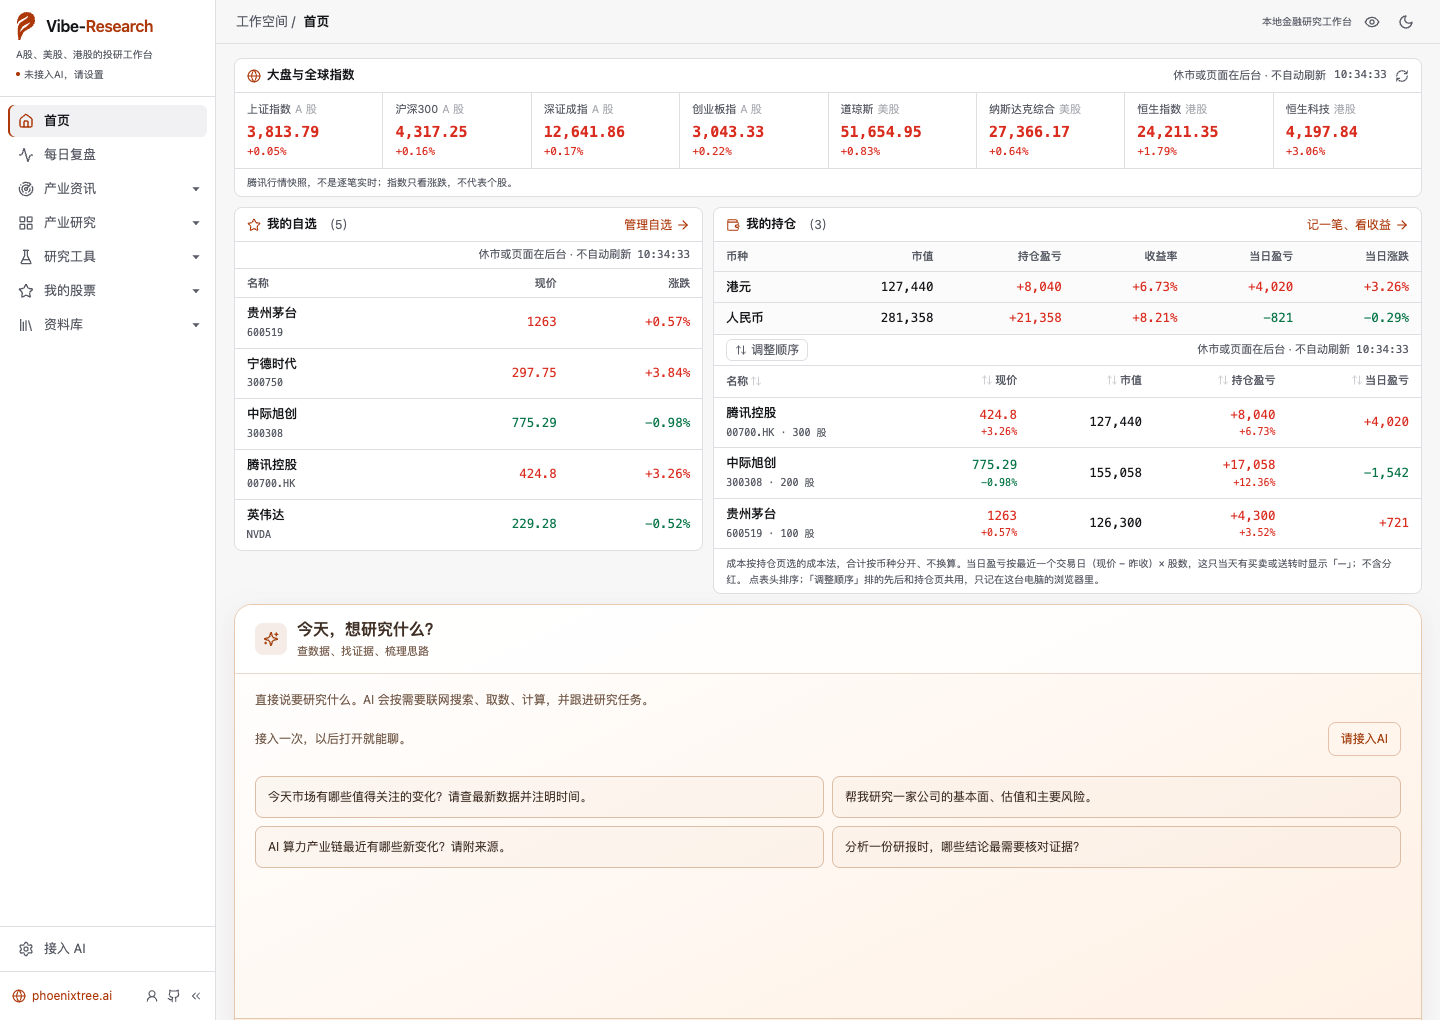Sort holdings by 持仓盈亏 column header

[1246, 381]
